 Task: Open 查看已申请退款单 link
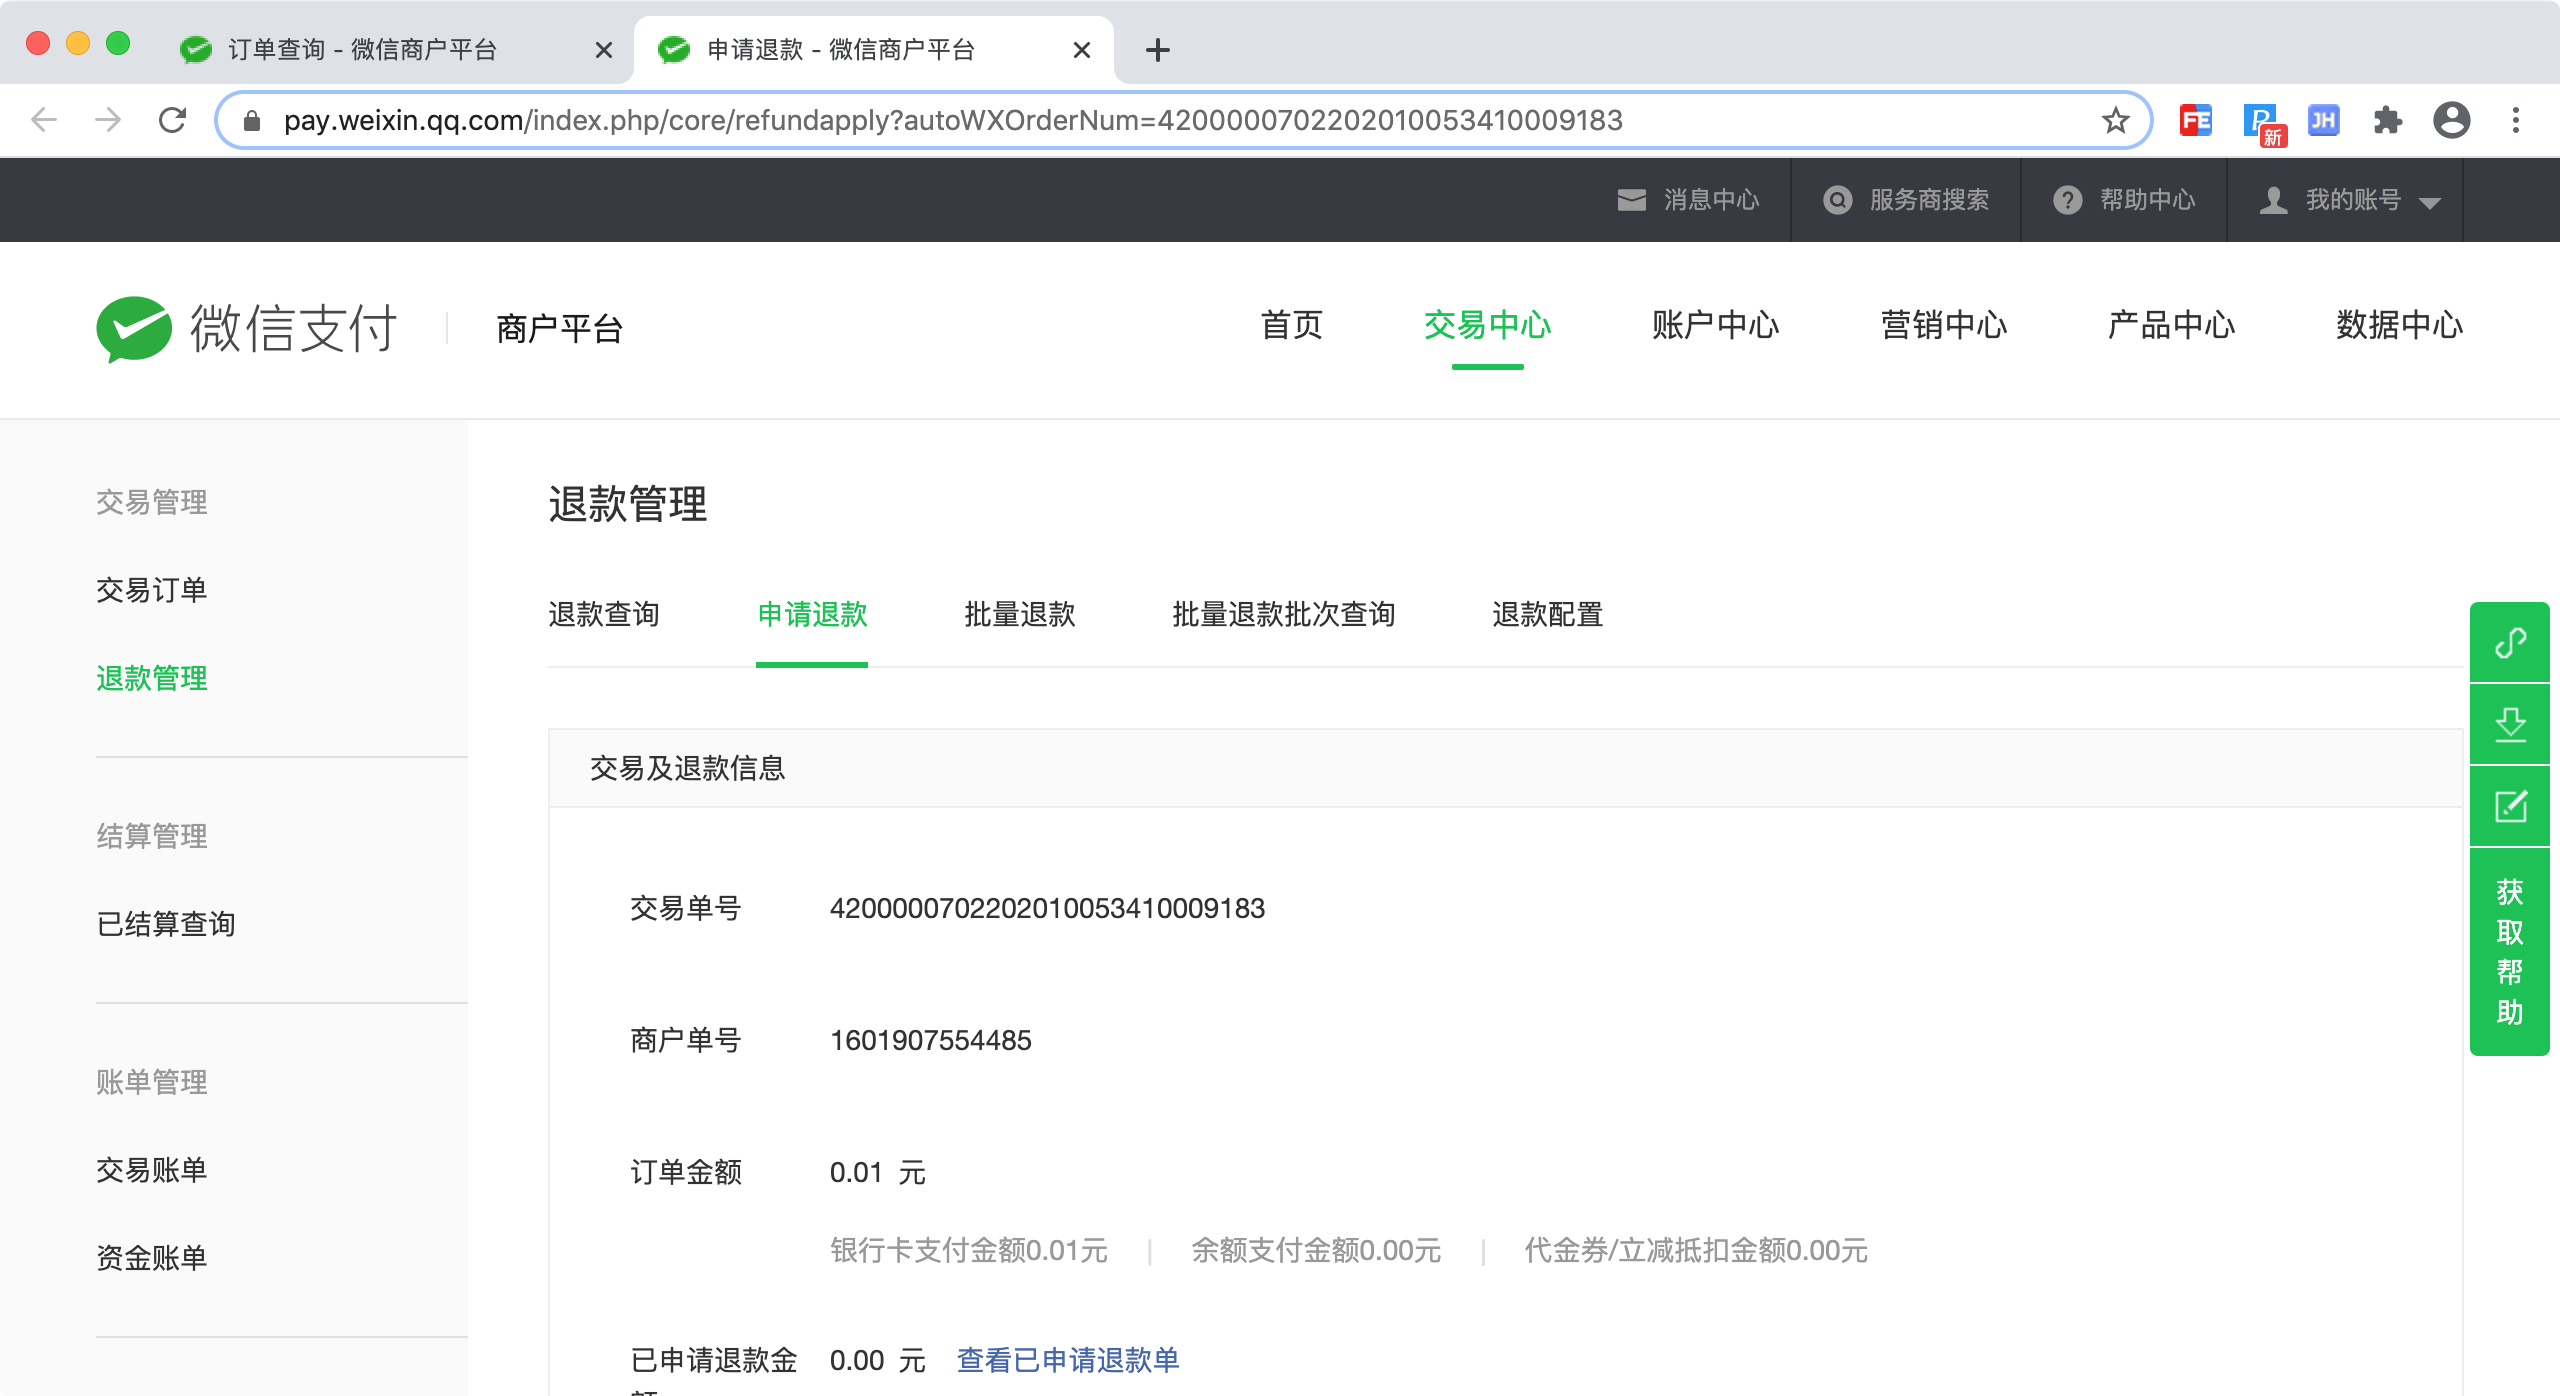click(x=1068, y=1360)
